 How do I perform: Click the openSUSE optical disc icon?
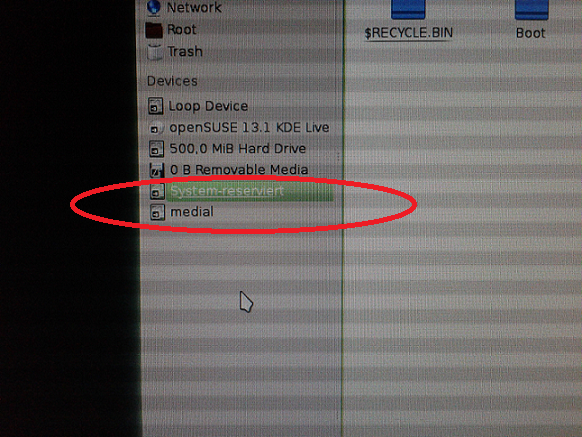click(x=156, y=128)
